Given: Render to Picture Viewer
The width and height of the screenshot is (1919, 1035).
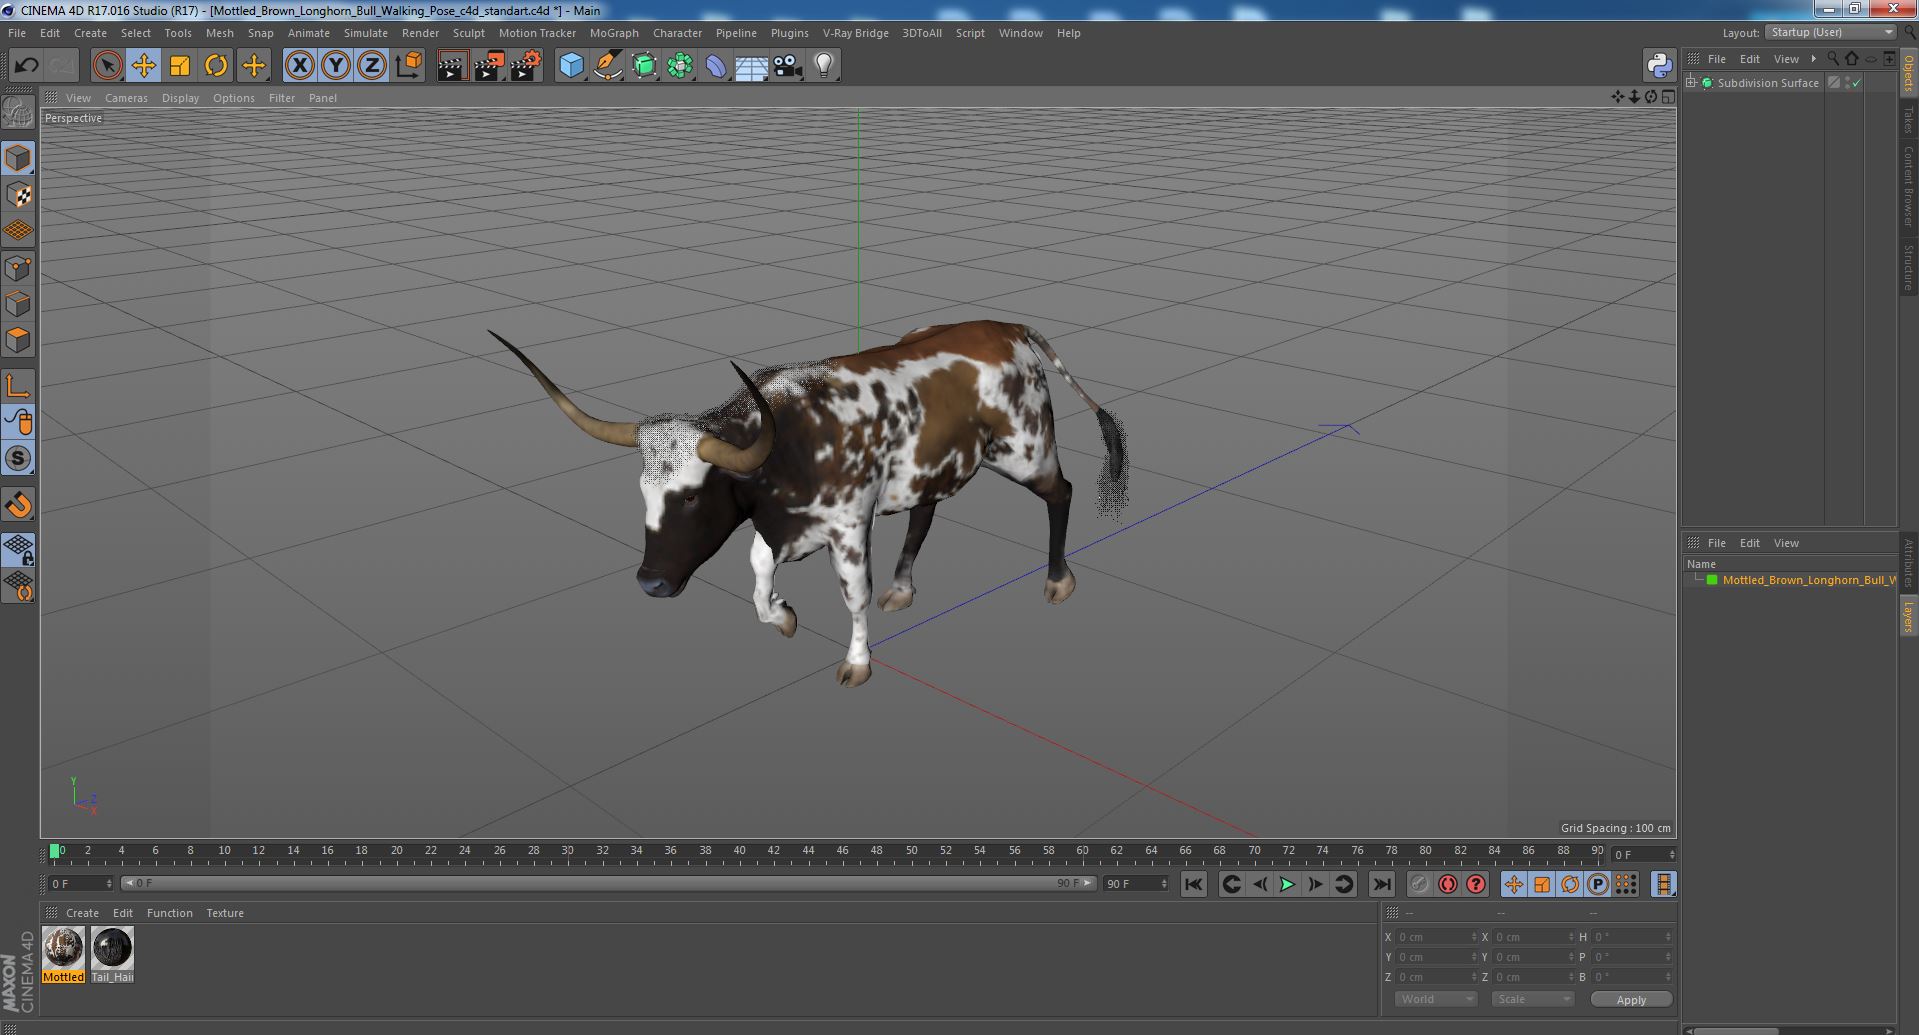Looking at the screenshot, I should pyautogui.click(x=488, y=66).
